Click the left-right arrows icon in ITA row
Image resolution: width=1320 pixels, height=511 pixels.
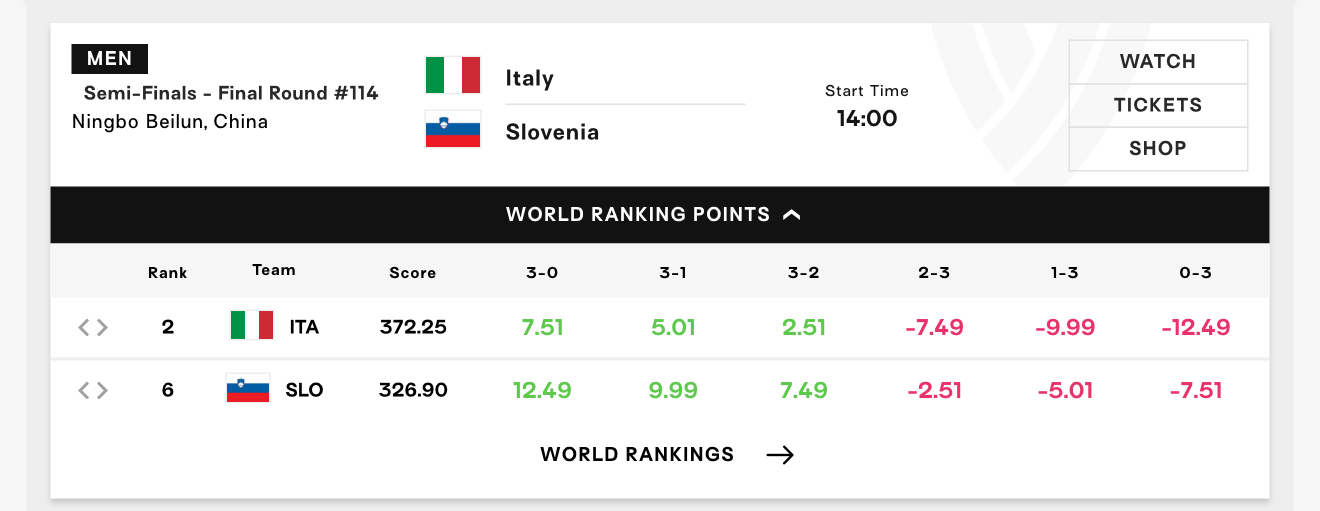pos(93,327)
